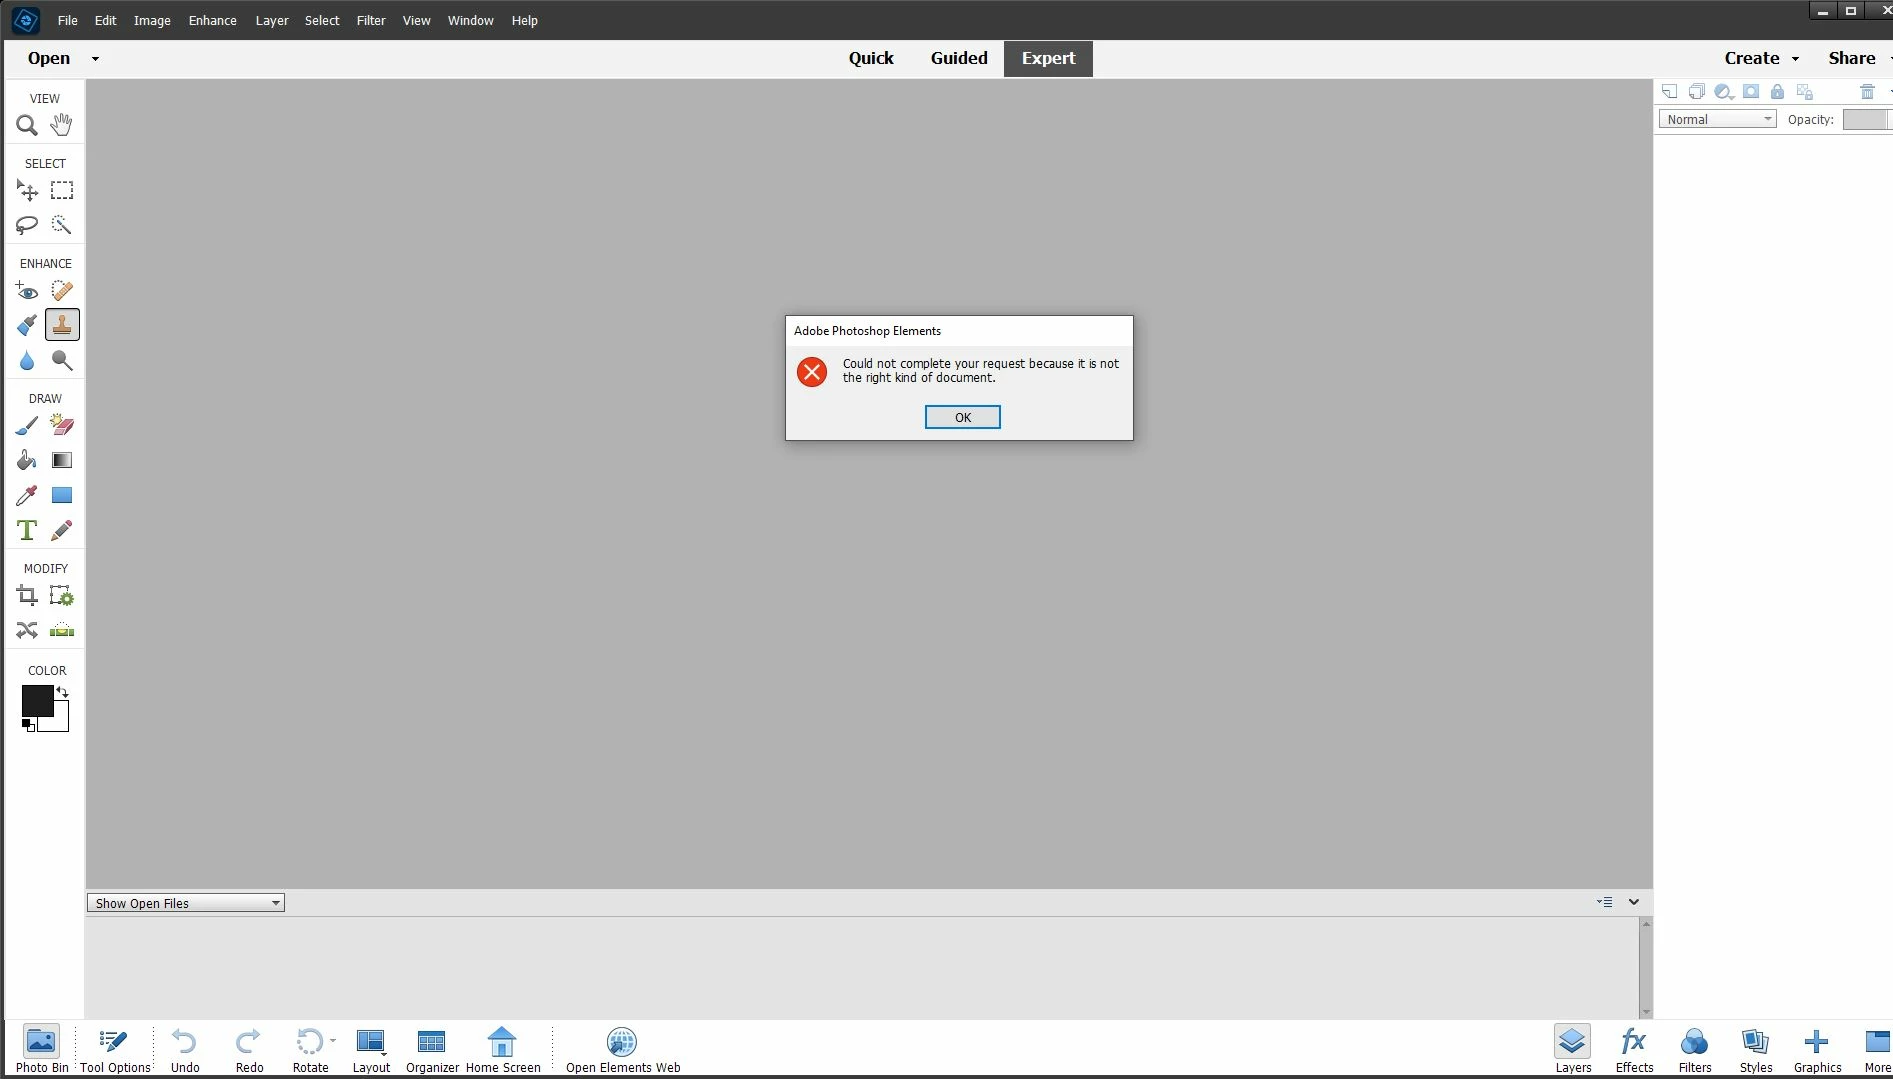
Task: Launch the Organizer
Action: pyautogui.click(x=432, y=1049)
